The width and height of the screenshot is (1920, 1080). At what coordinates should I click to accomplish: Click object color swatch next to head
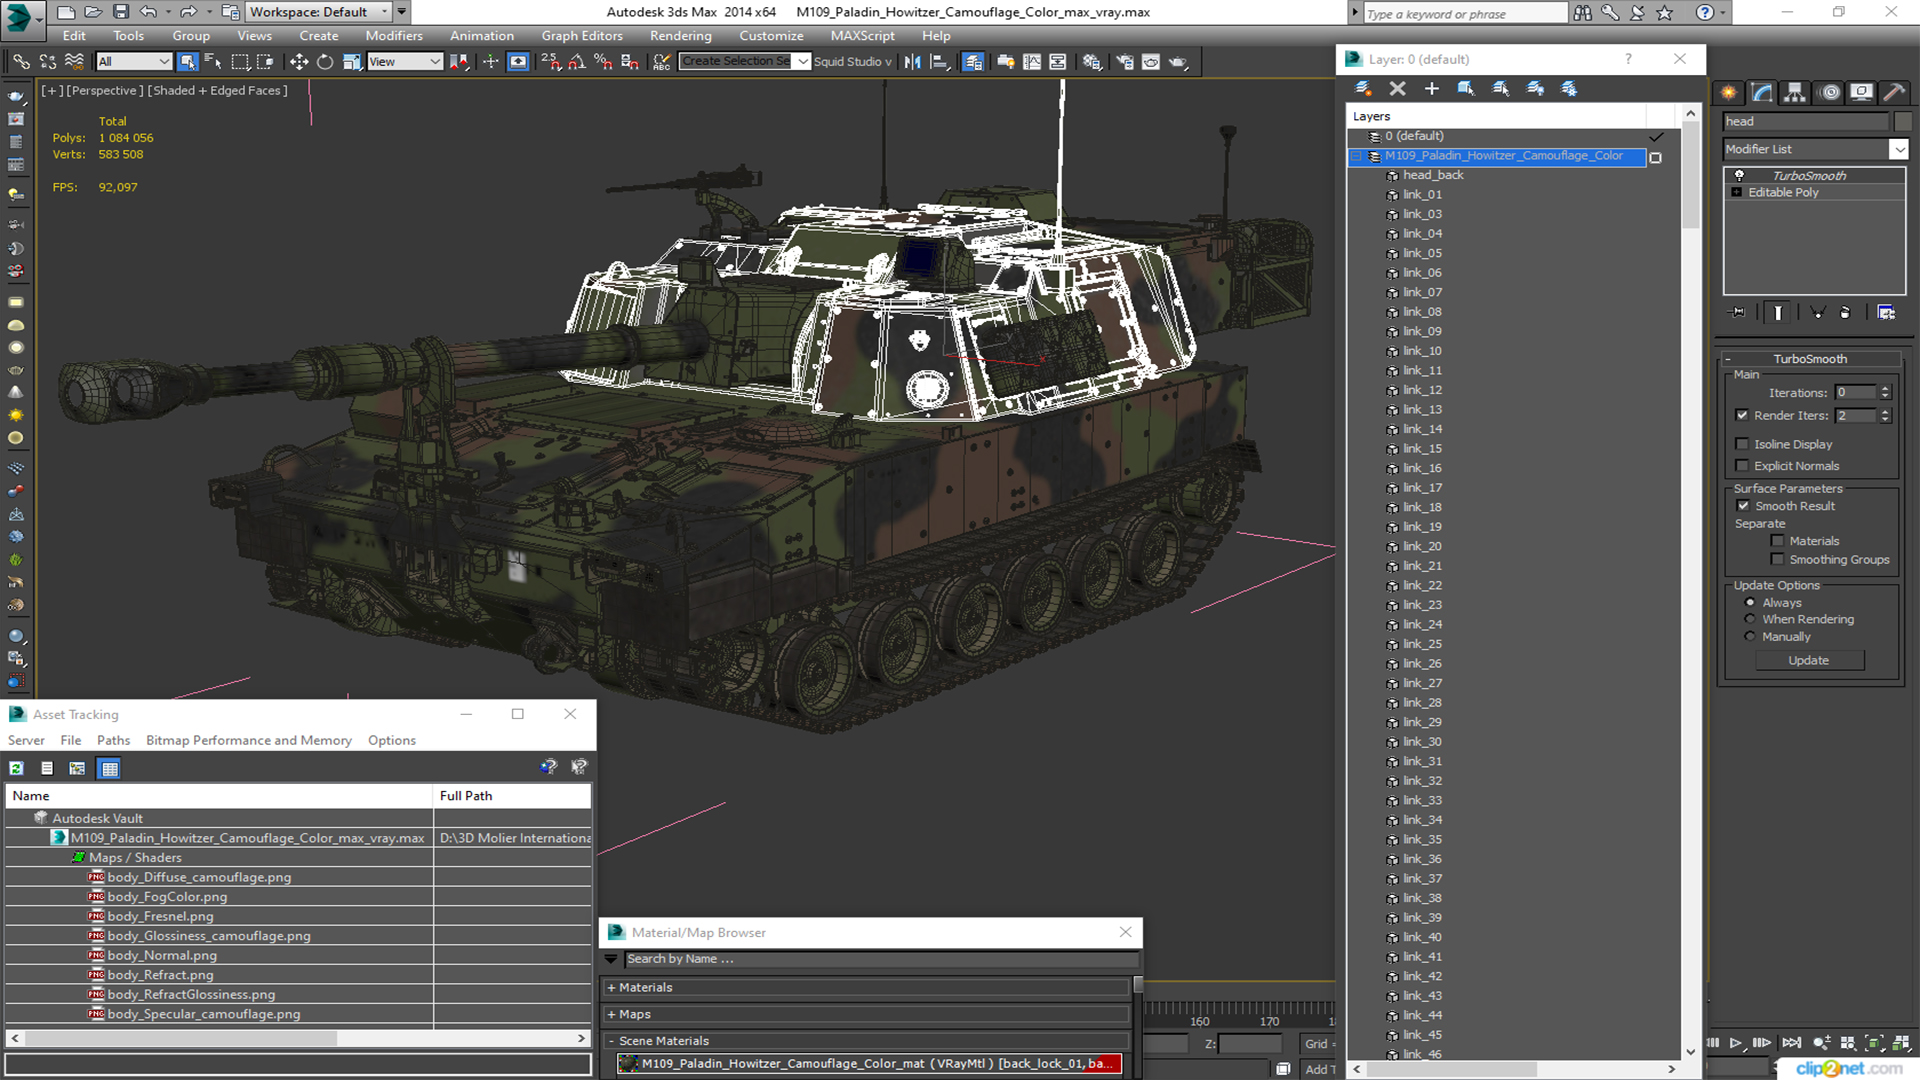pyautogui.click(x=1902, y=121)
